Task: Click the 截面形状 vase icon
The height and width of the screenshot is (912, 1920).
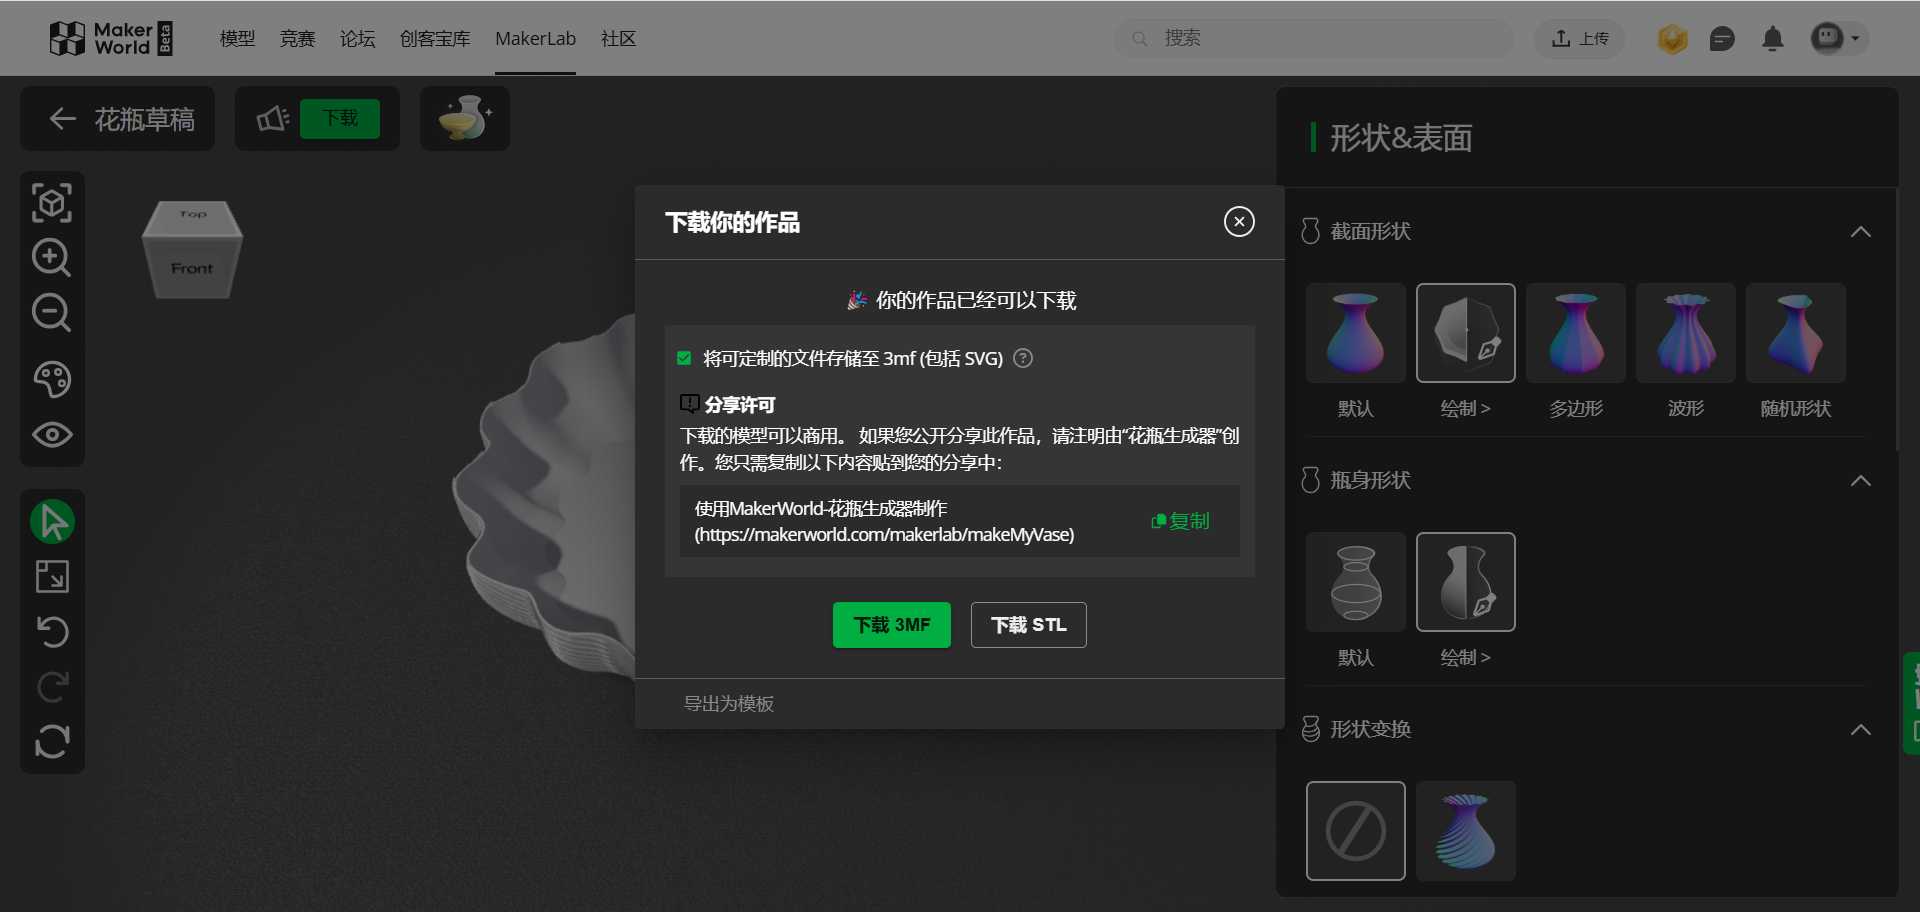Action: tap(1310, 231)
